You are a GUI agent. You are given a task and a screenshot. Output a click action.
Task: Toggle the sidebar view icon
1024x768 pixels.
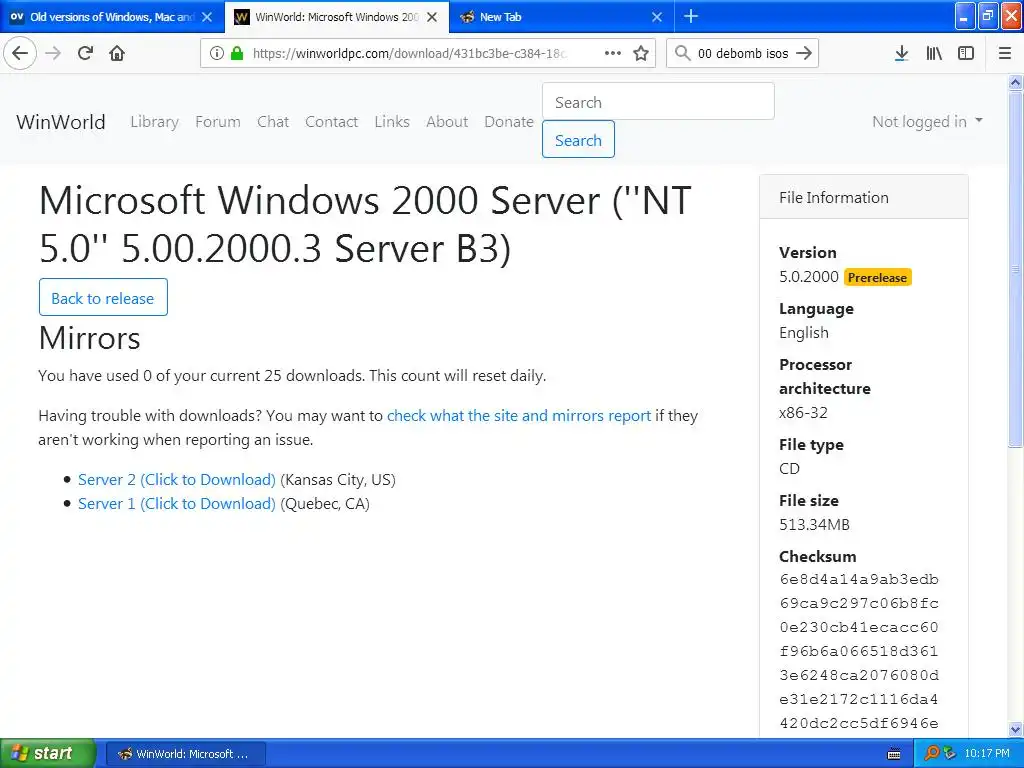[x=966, y=53]
